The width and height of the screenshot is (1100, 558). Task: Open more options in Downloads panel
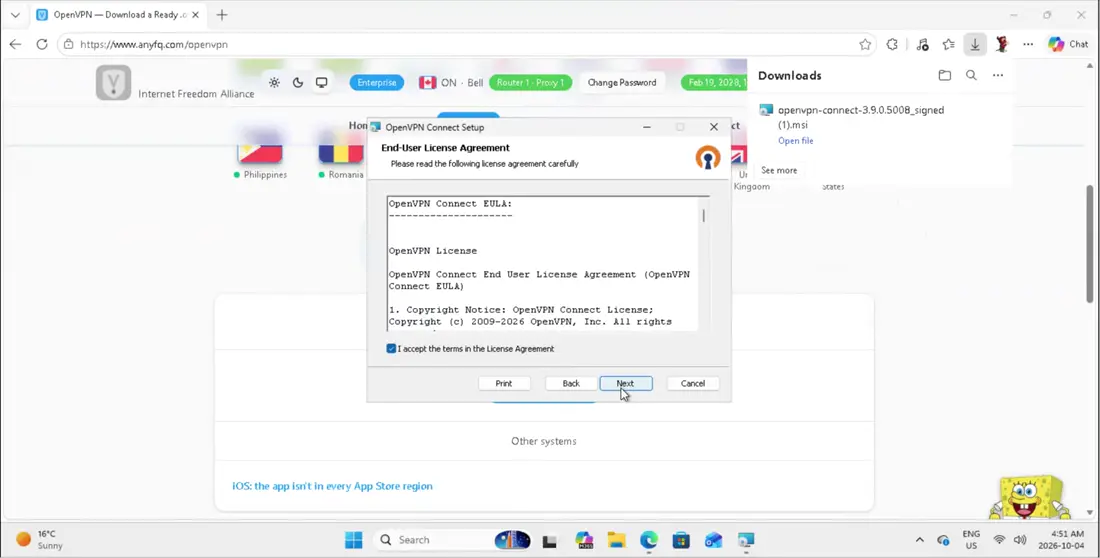coord(998,75)
